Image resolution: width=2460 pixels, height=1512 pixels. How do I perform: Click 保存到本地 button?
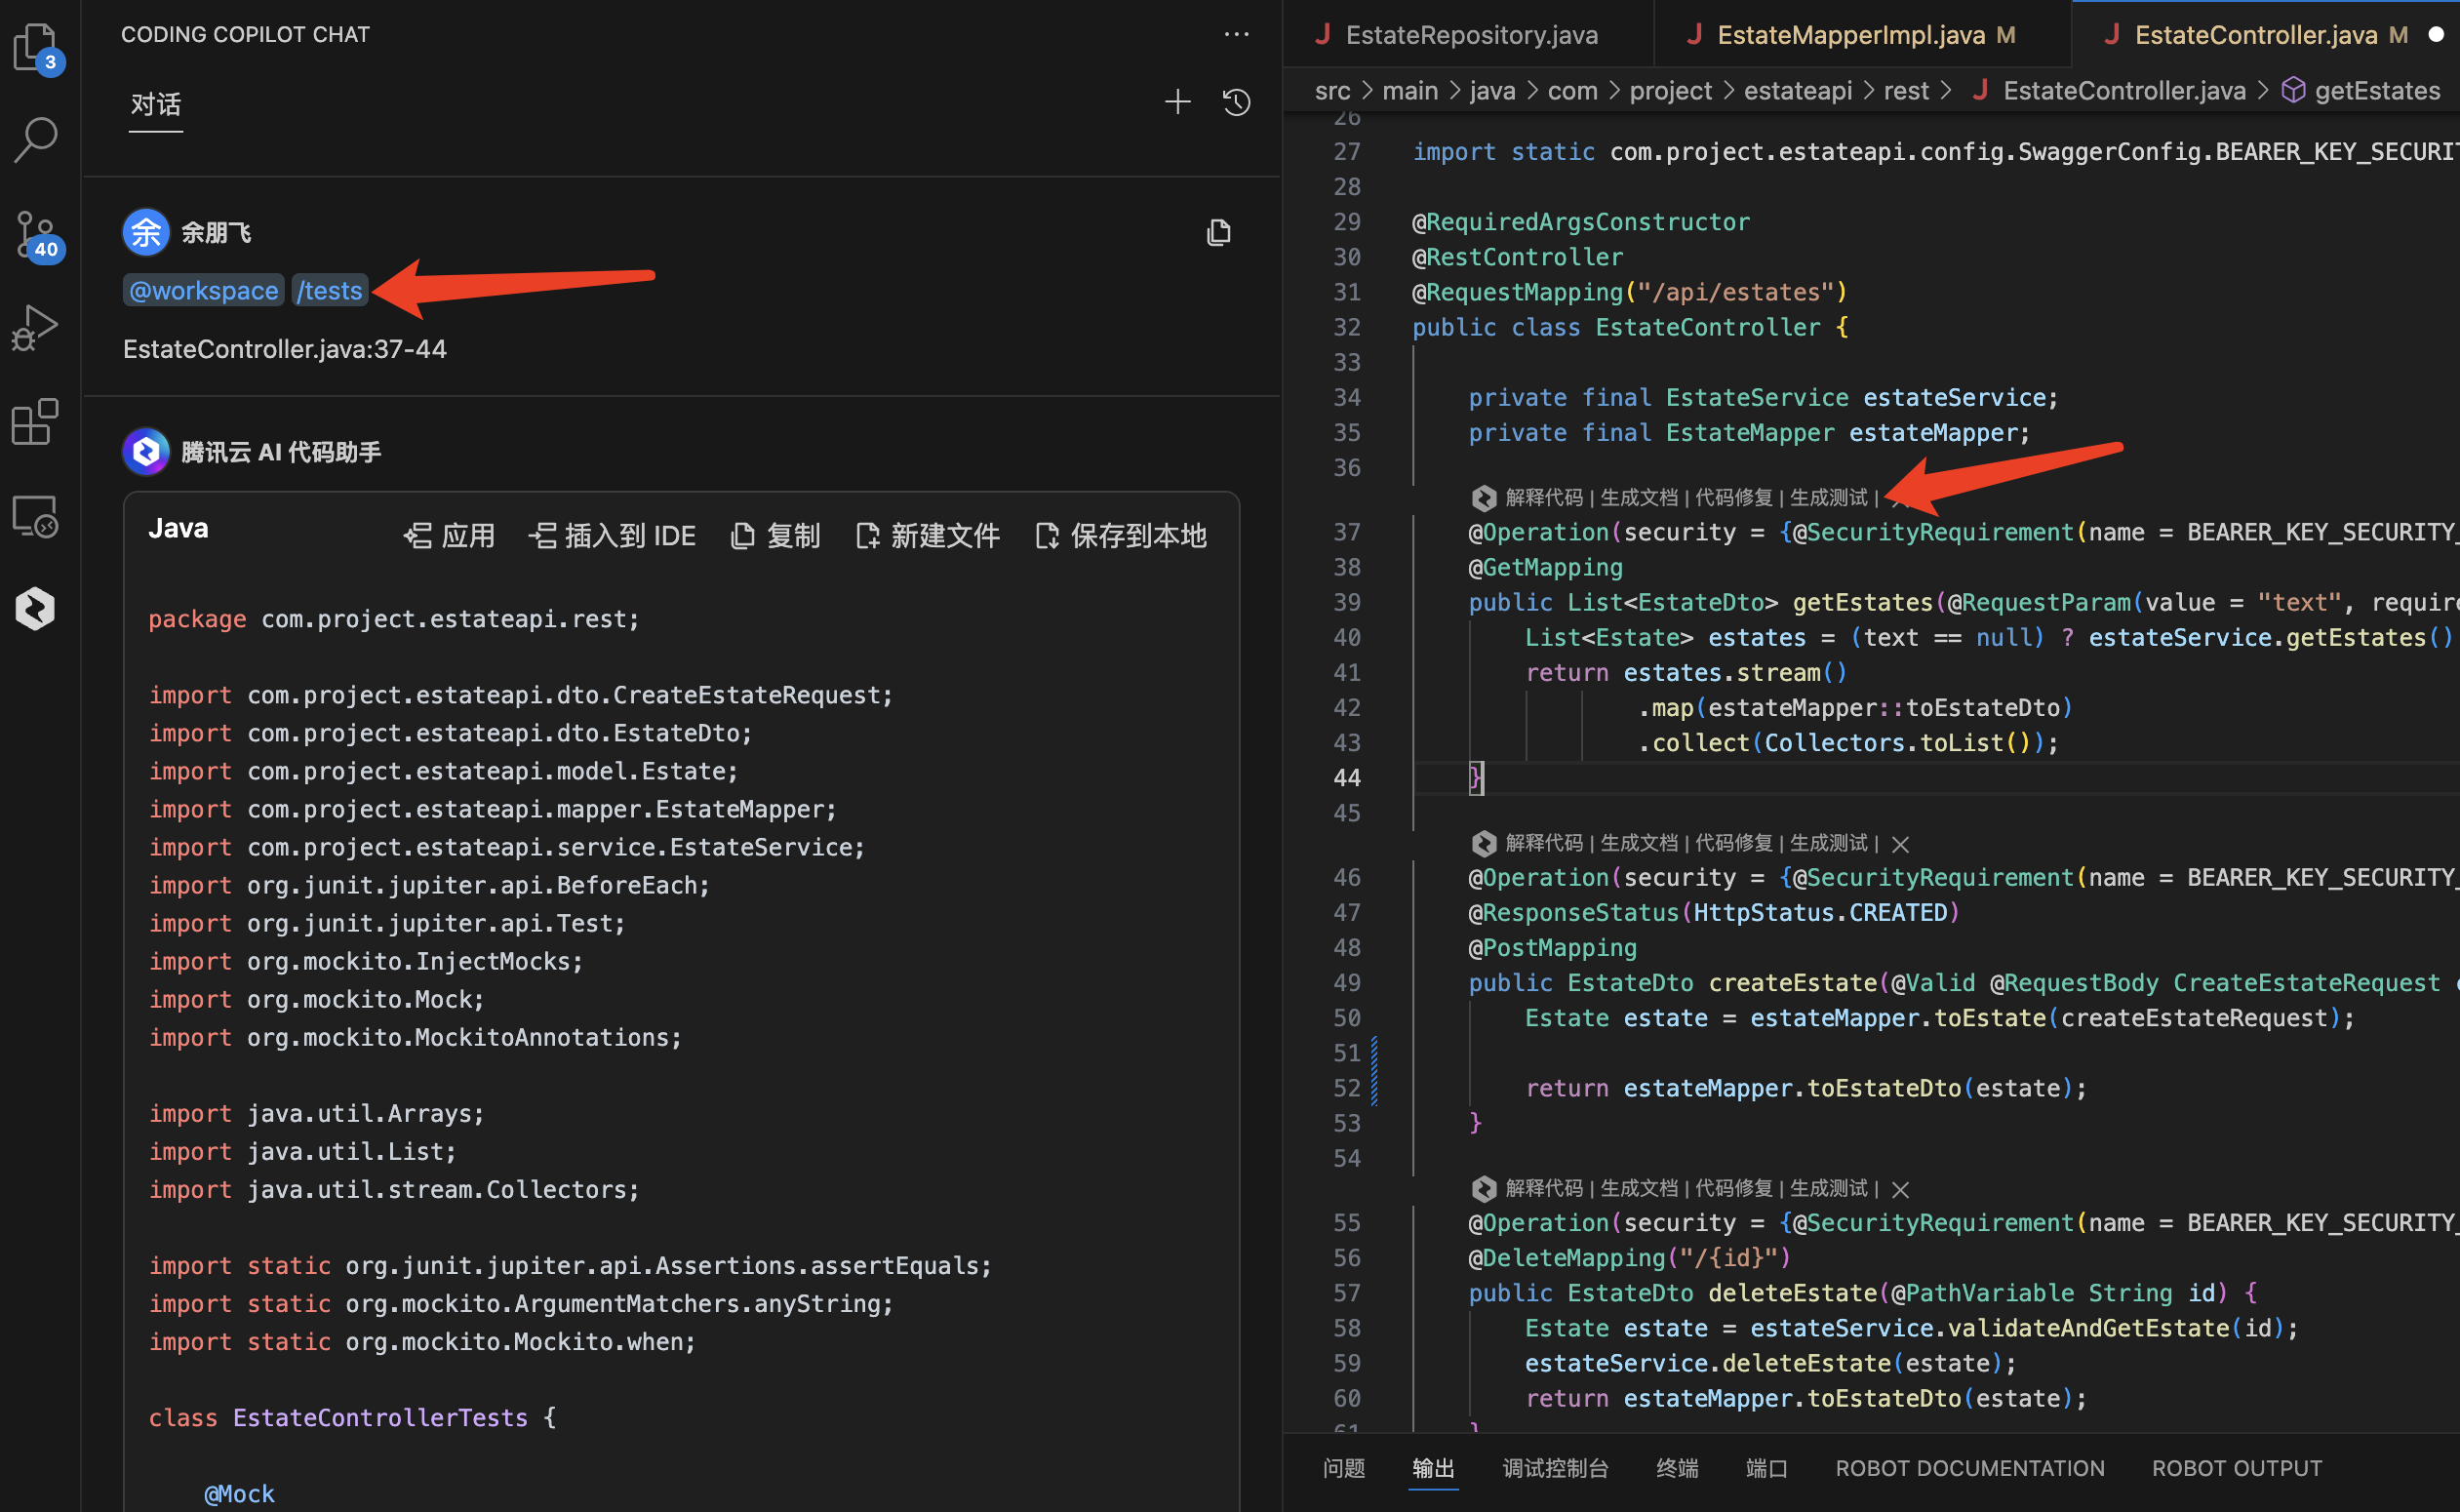[x=1121, y=536]
